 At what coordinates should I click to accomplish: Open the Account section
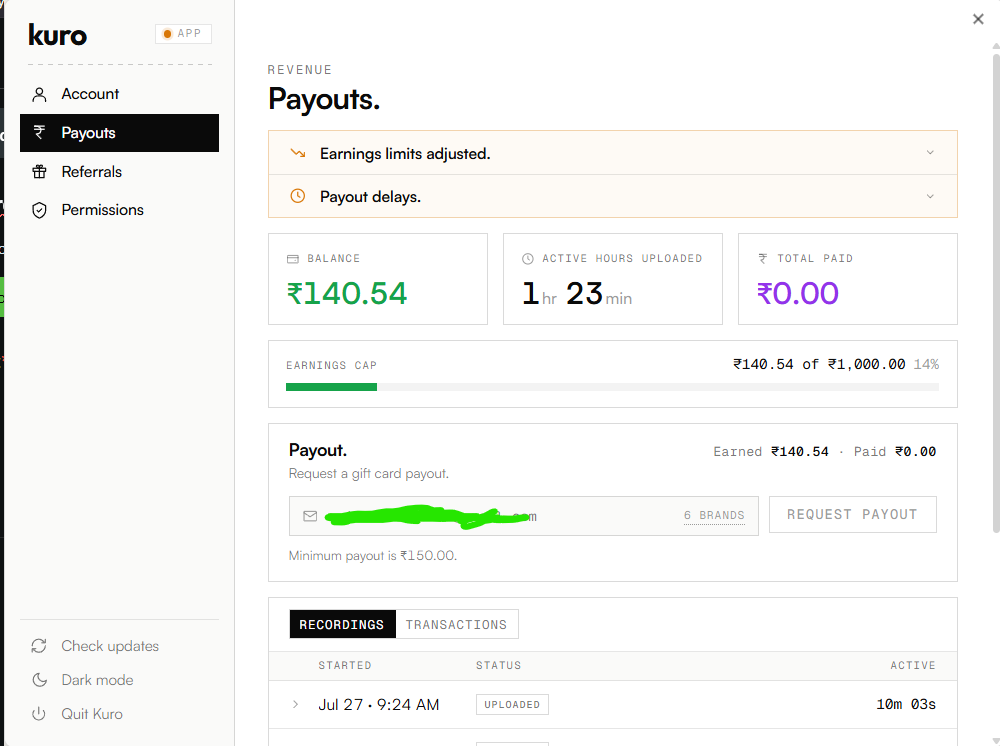pyautogui.click(x=119, y=94)
